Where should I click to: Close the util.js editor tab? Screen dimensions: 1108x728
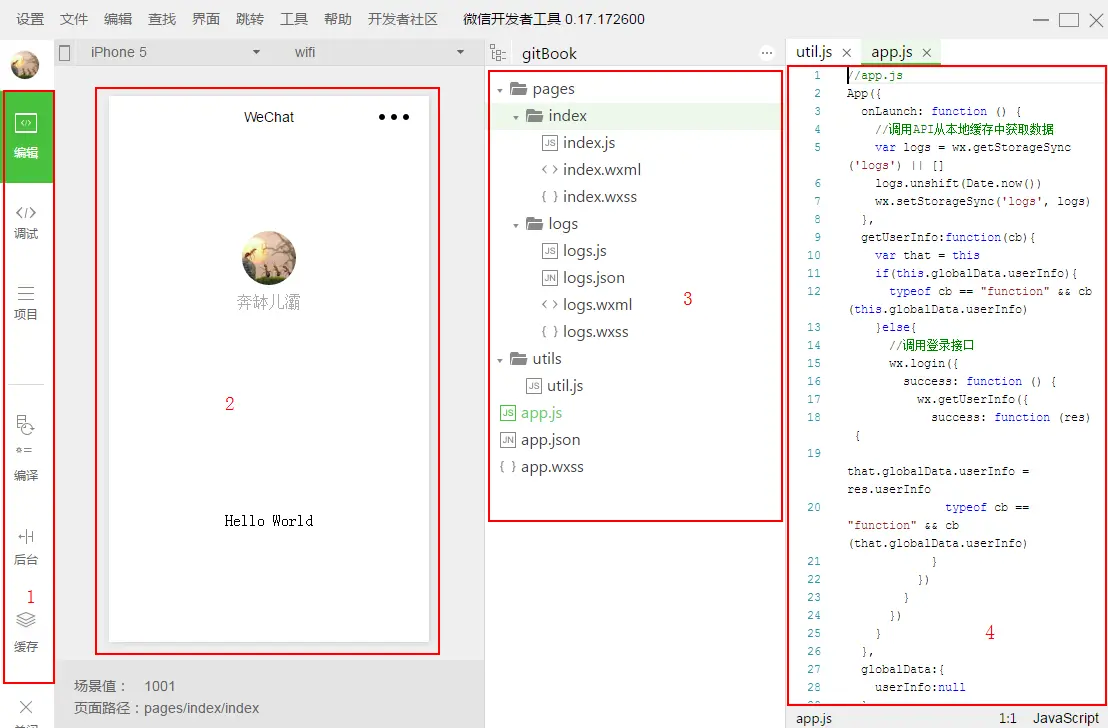tap(847, 53)
